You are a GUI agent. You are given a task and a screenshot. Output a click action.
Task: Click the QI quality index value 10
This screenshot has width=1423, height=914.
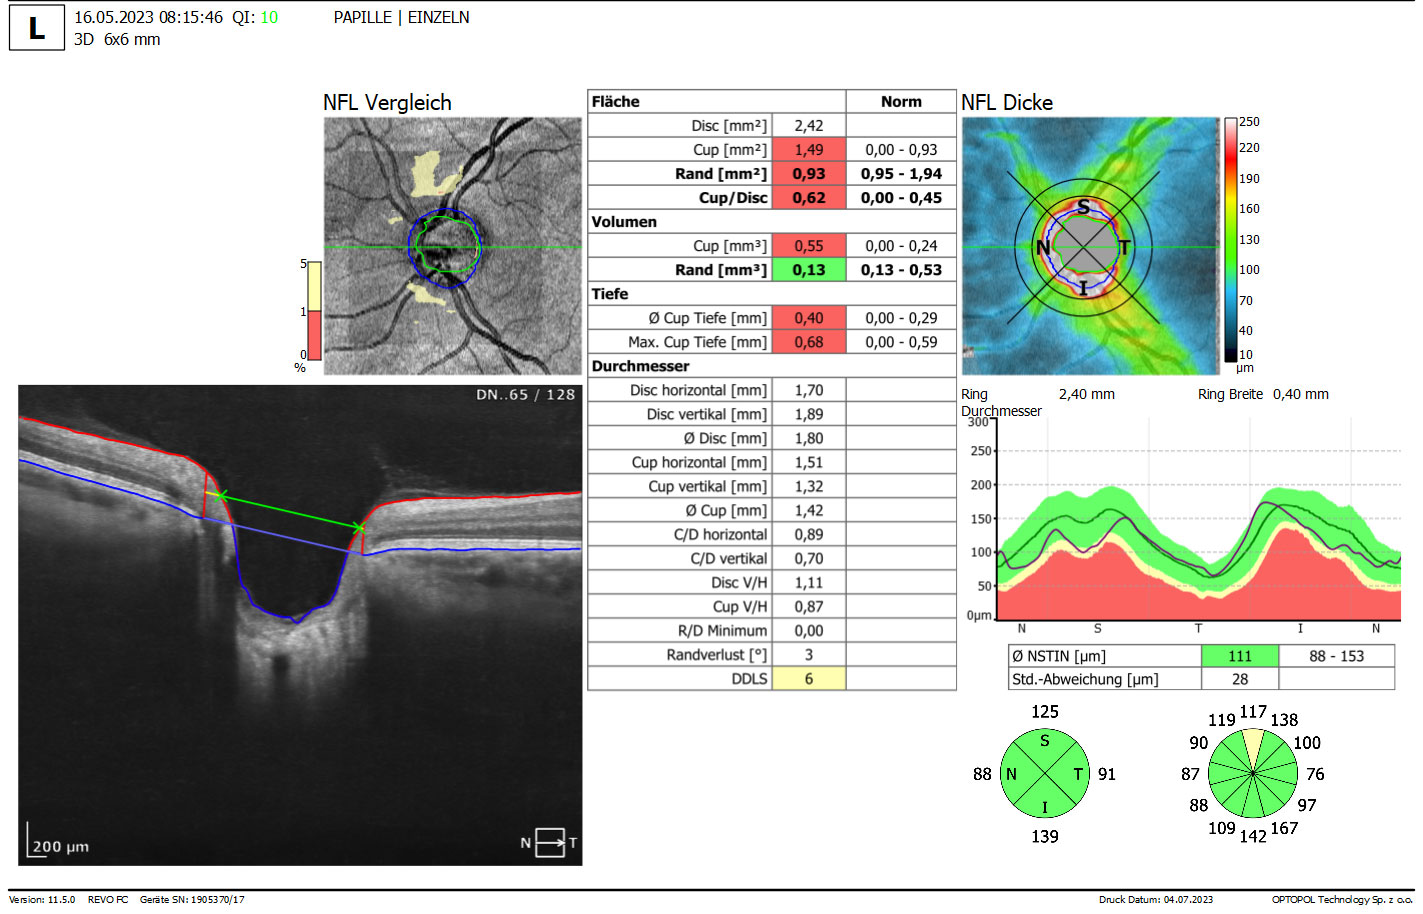269,17
